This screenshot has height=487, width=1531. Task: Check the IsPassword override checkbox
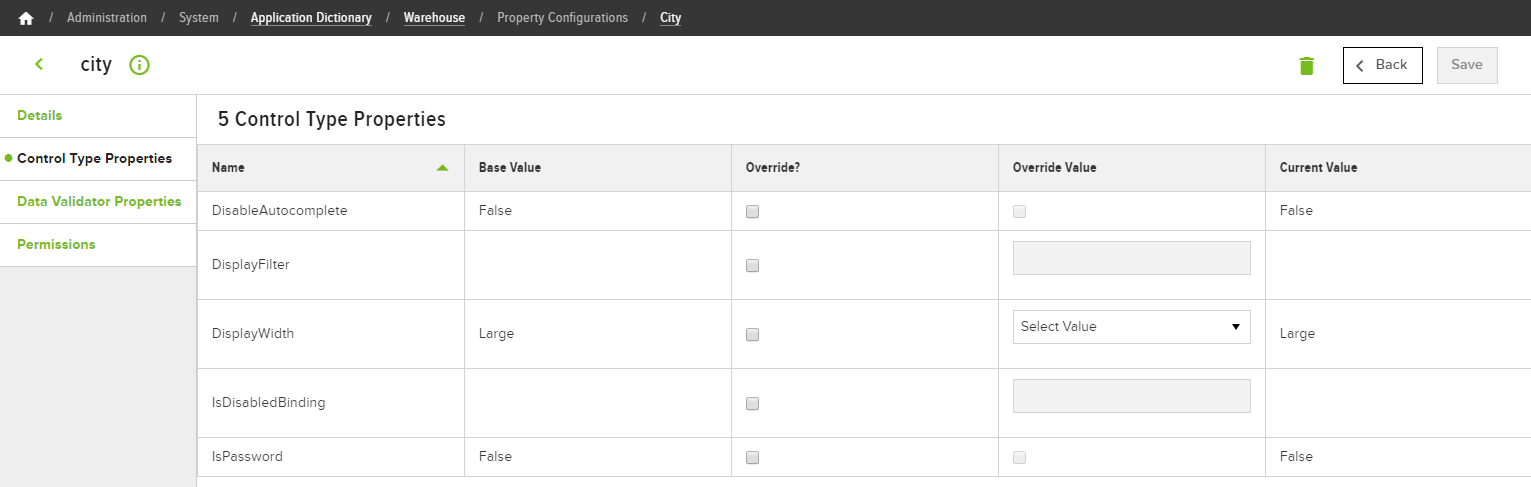click(x=753, y=457)
